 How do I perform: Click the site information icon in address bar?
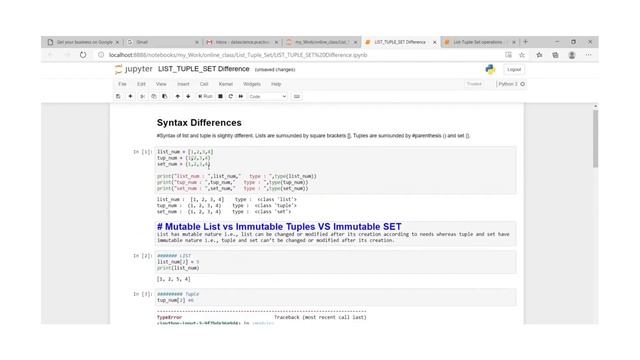[x=101, y=55]
